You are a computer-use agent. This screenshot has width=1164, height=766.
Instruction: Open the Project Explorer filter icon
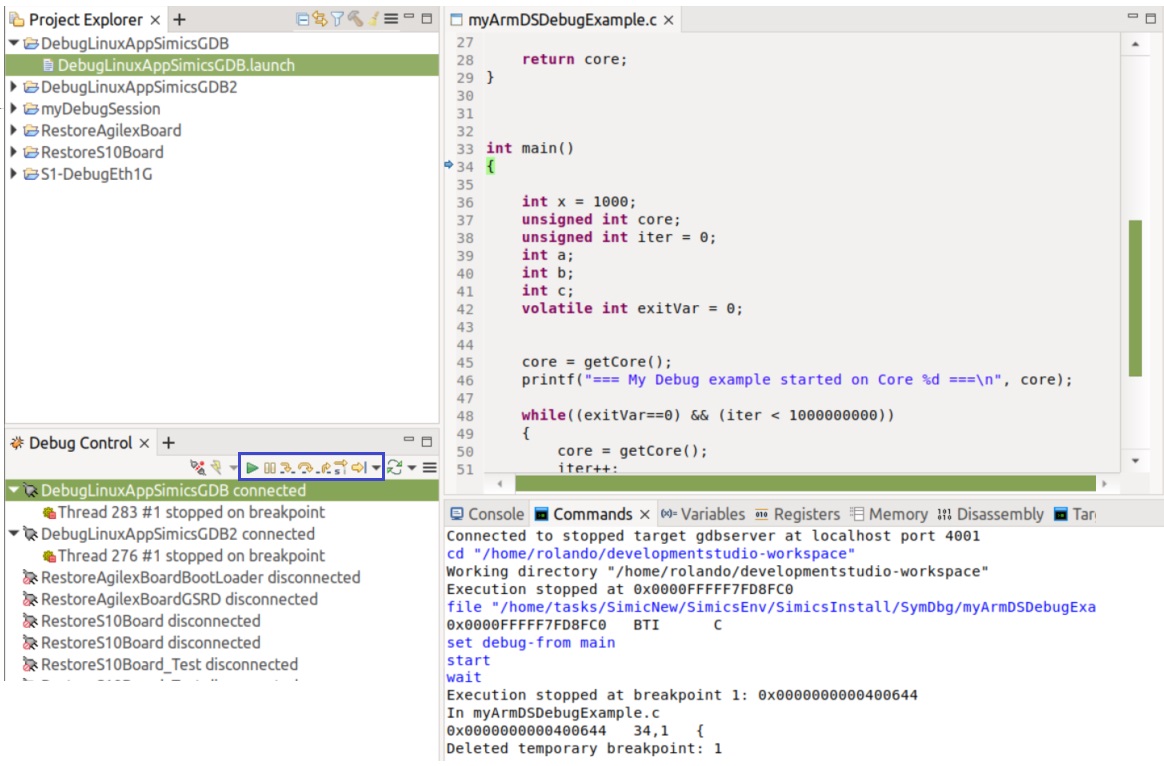click(x=337, y=19)
